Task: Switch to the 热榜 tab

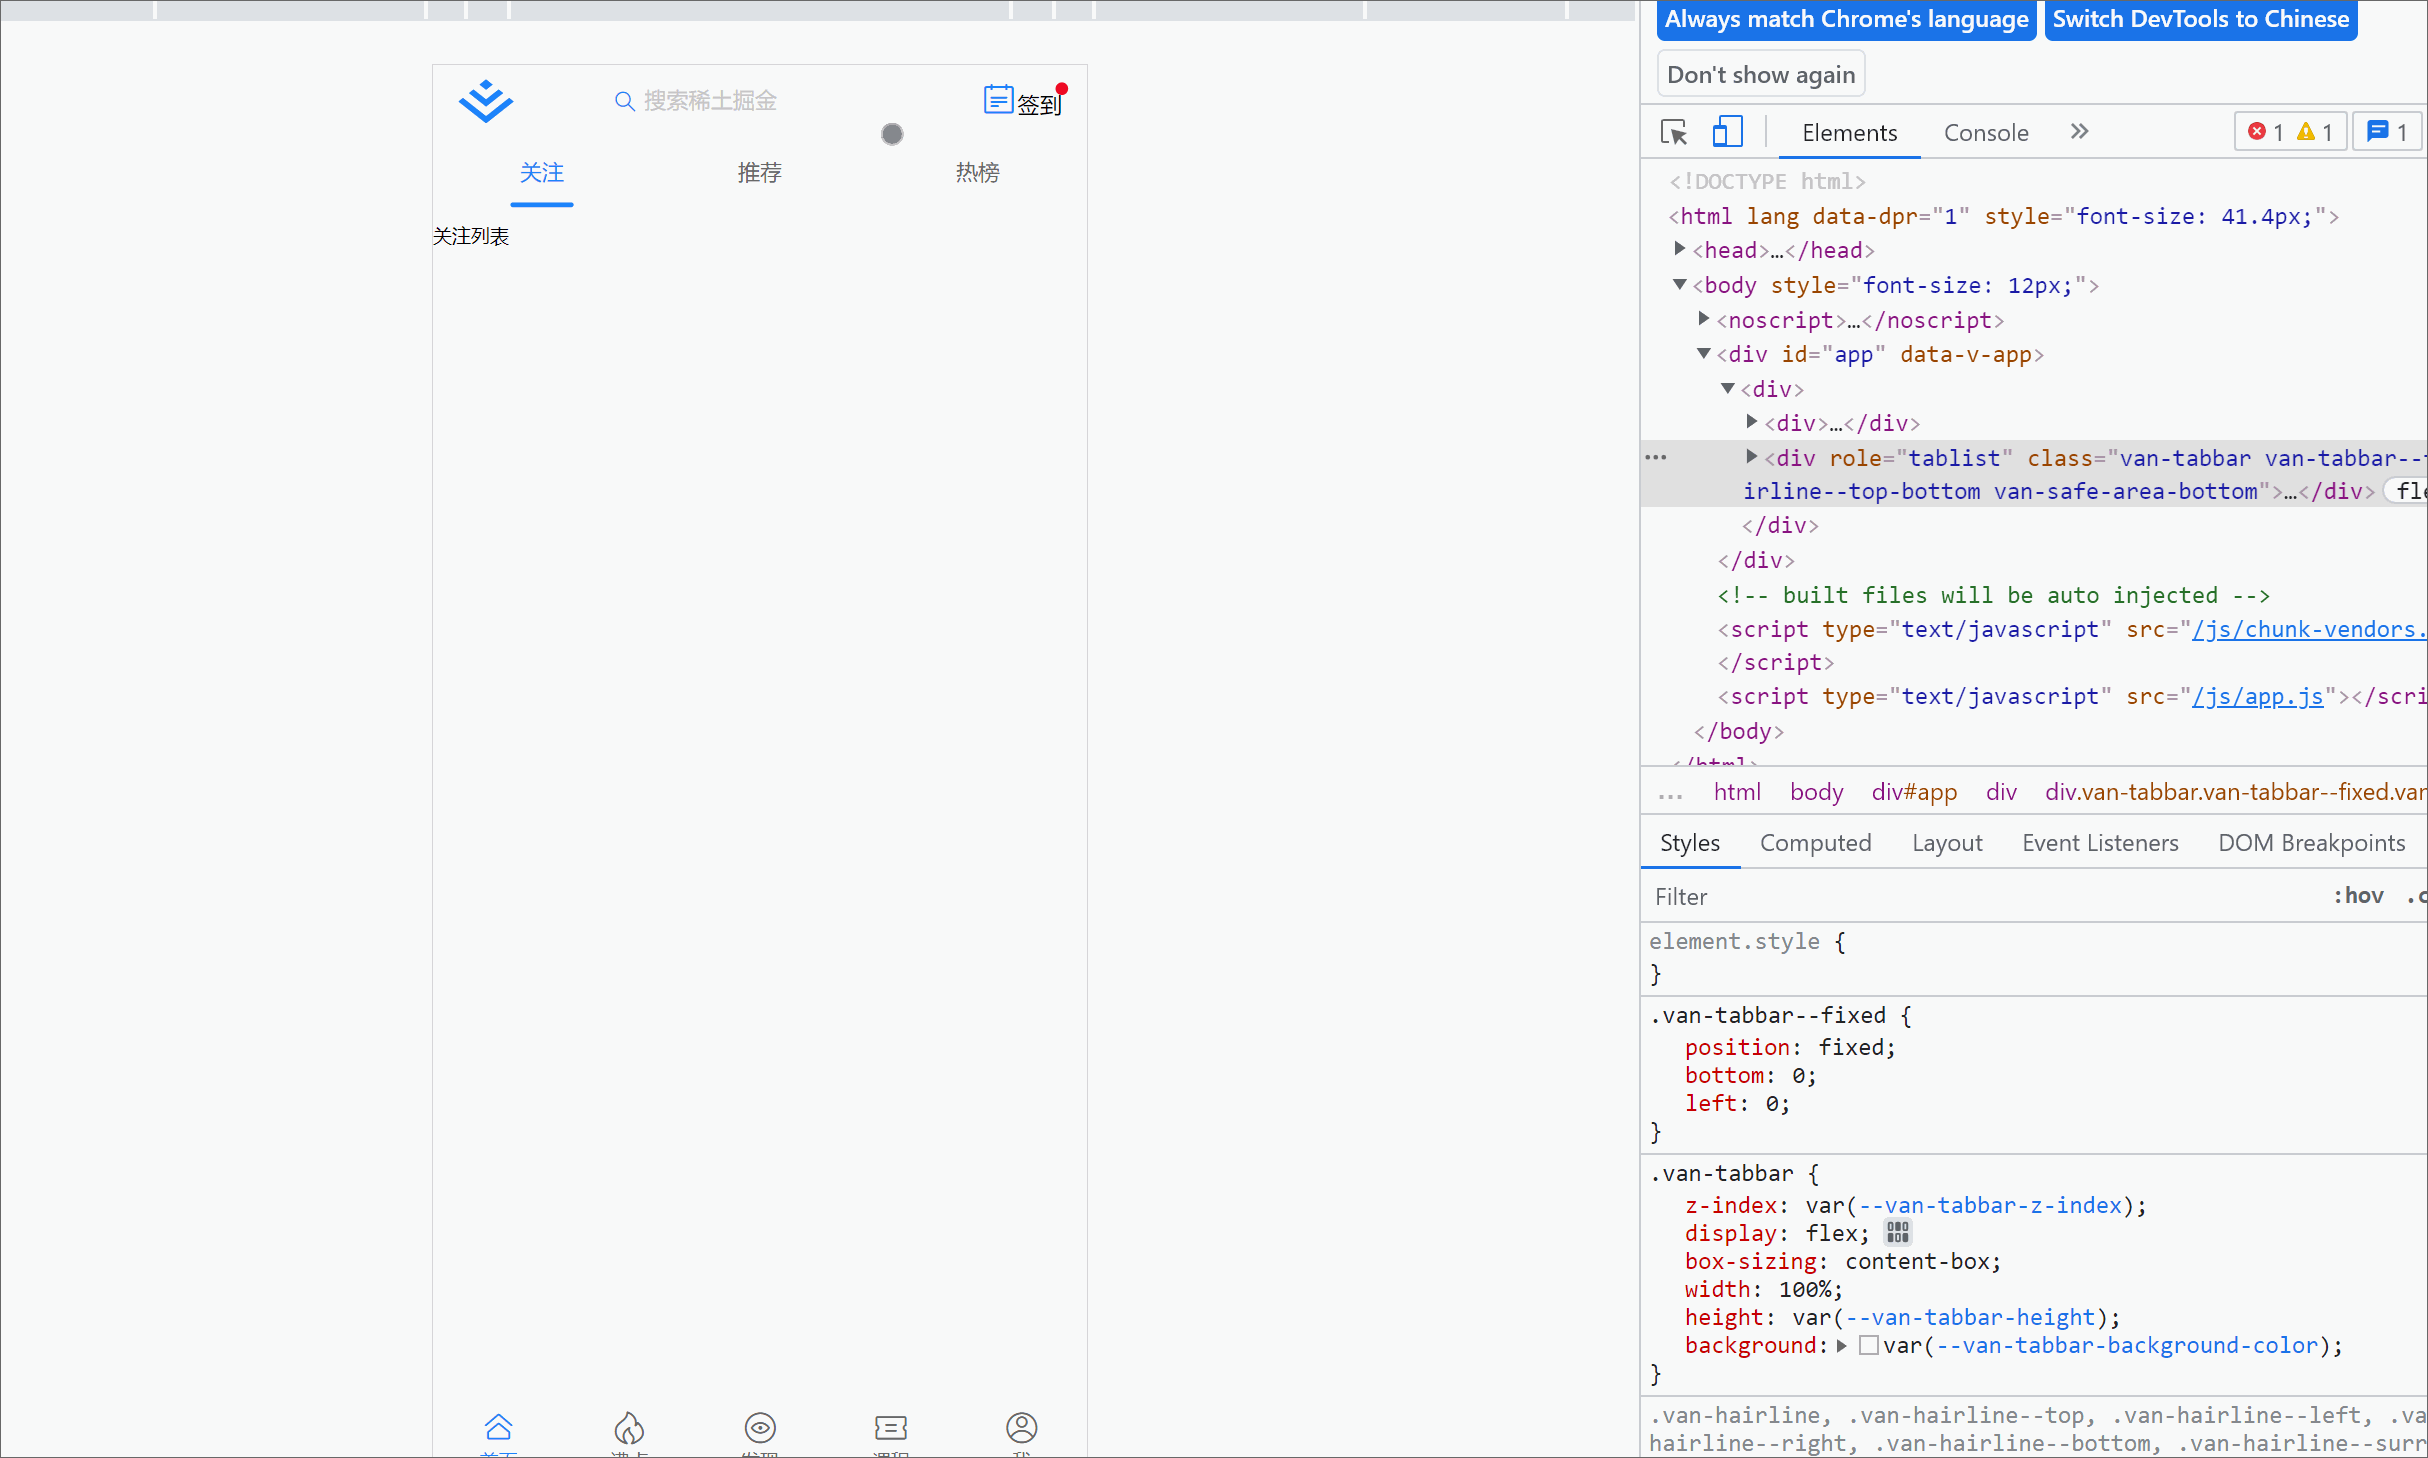Action: point(978,173)
